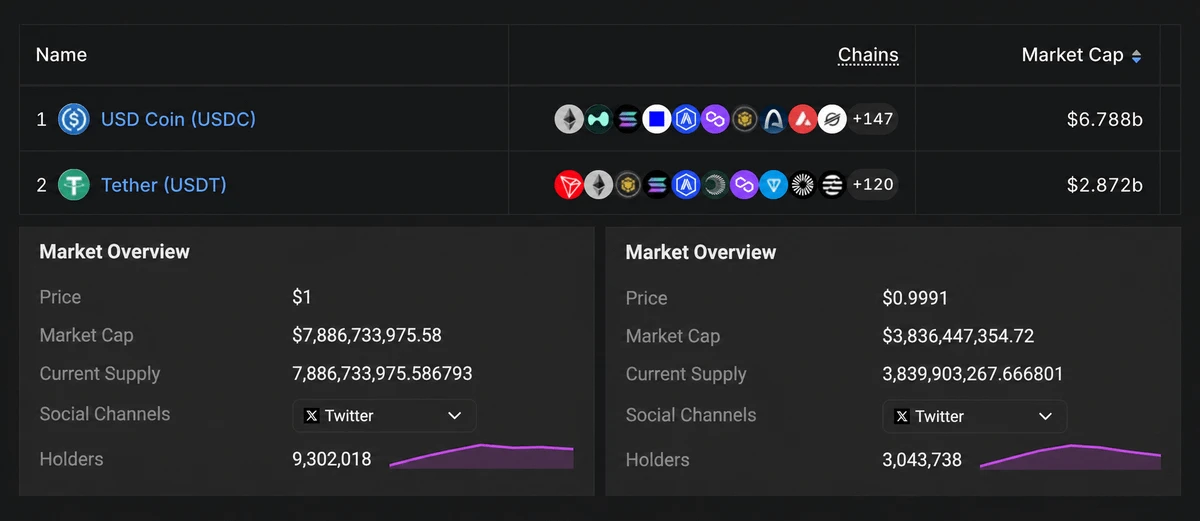Click the Tether coin logo
Viewport: 1200px width, 521px height.
74,185
